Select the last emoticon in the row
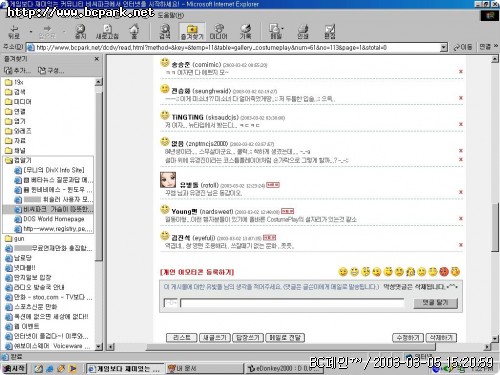 click(x=455, y=272)
